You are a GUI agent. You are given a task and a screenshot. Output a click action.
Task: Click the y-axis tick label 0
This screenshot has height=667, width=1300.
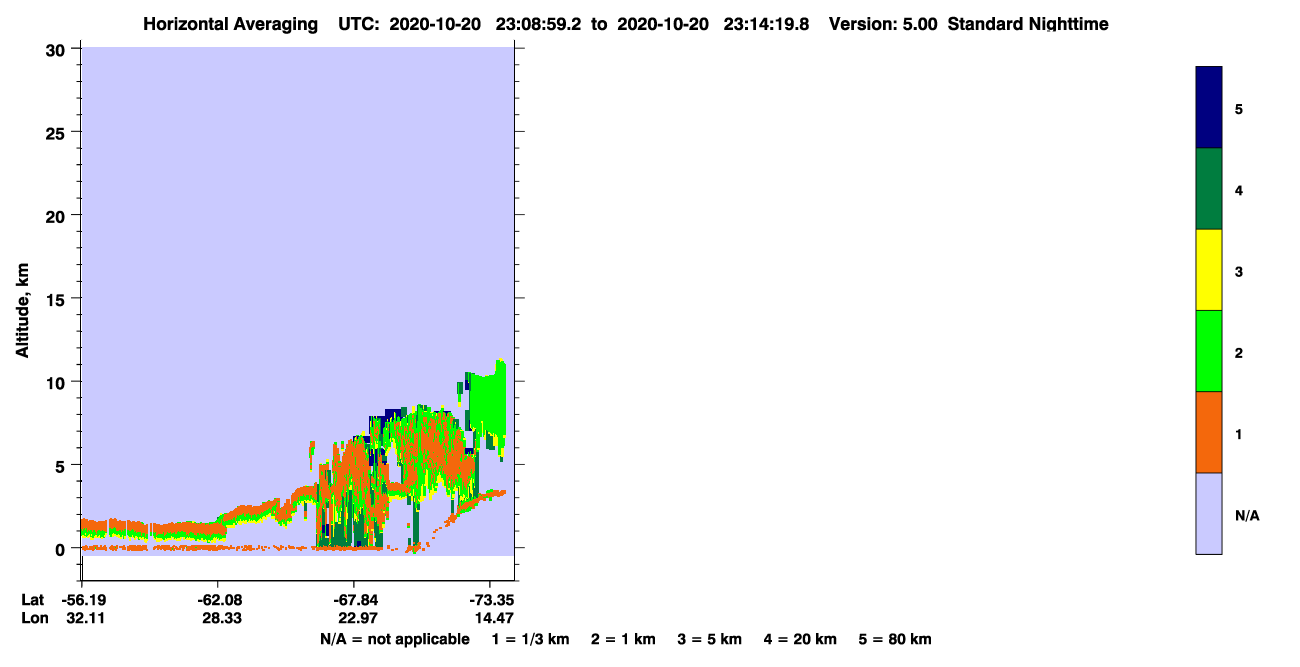[62, 549]
